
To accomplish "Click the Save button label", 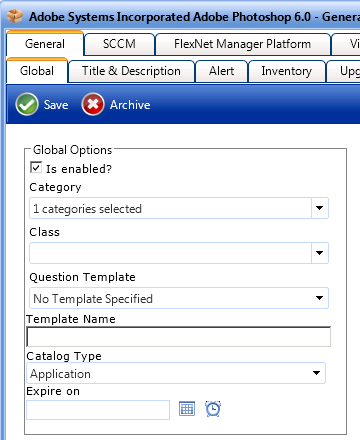I will coord(56,105).
